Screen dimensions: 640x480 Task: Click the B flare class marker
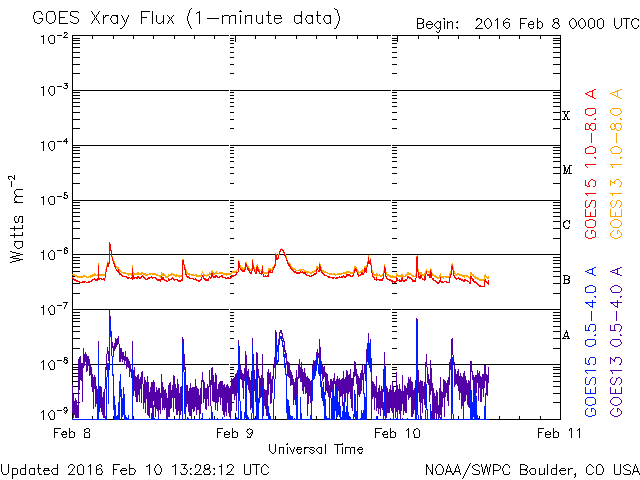(x=566, y=280)
